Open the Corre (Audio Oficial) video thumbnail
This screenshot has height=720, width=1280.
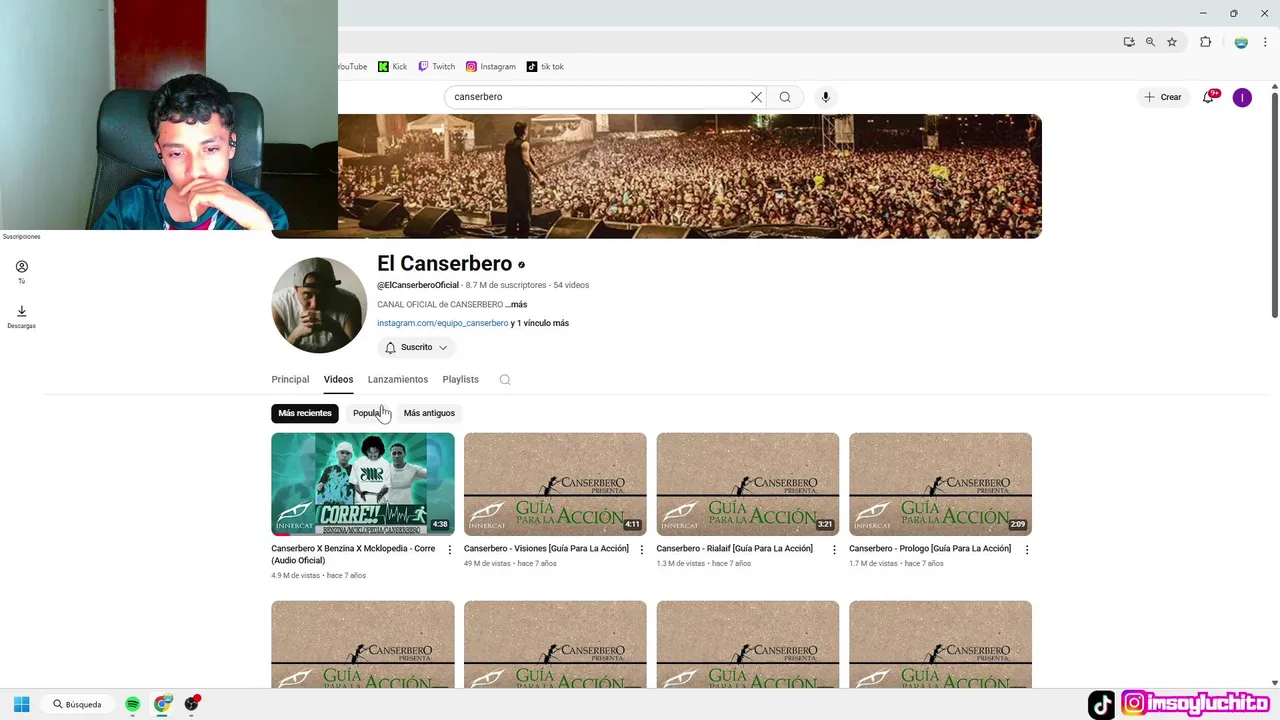click(x=363, y=484)
